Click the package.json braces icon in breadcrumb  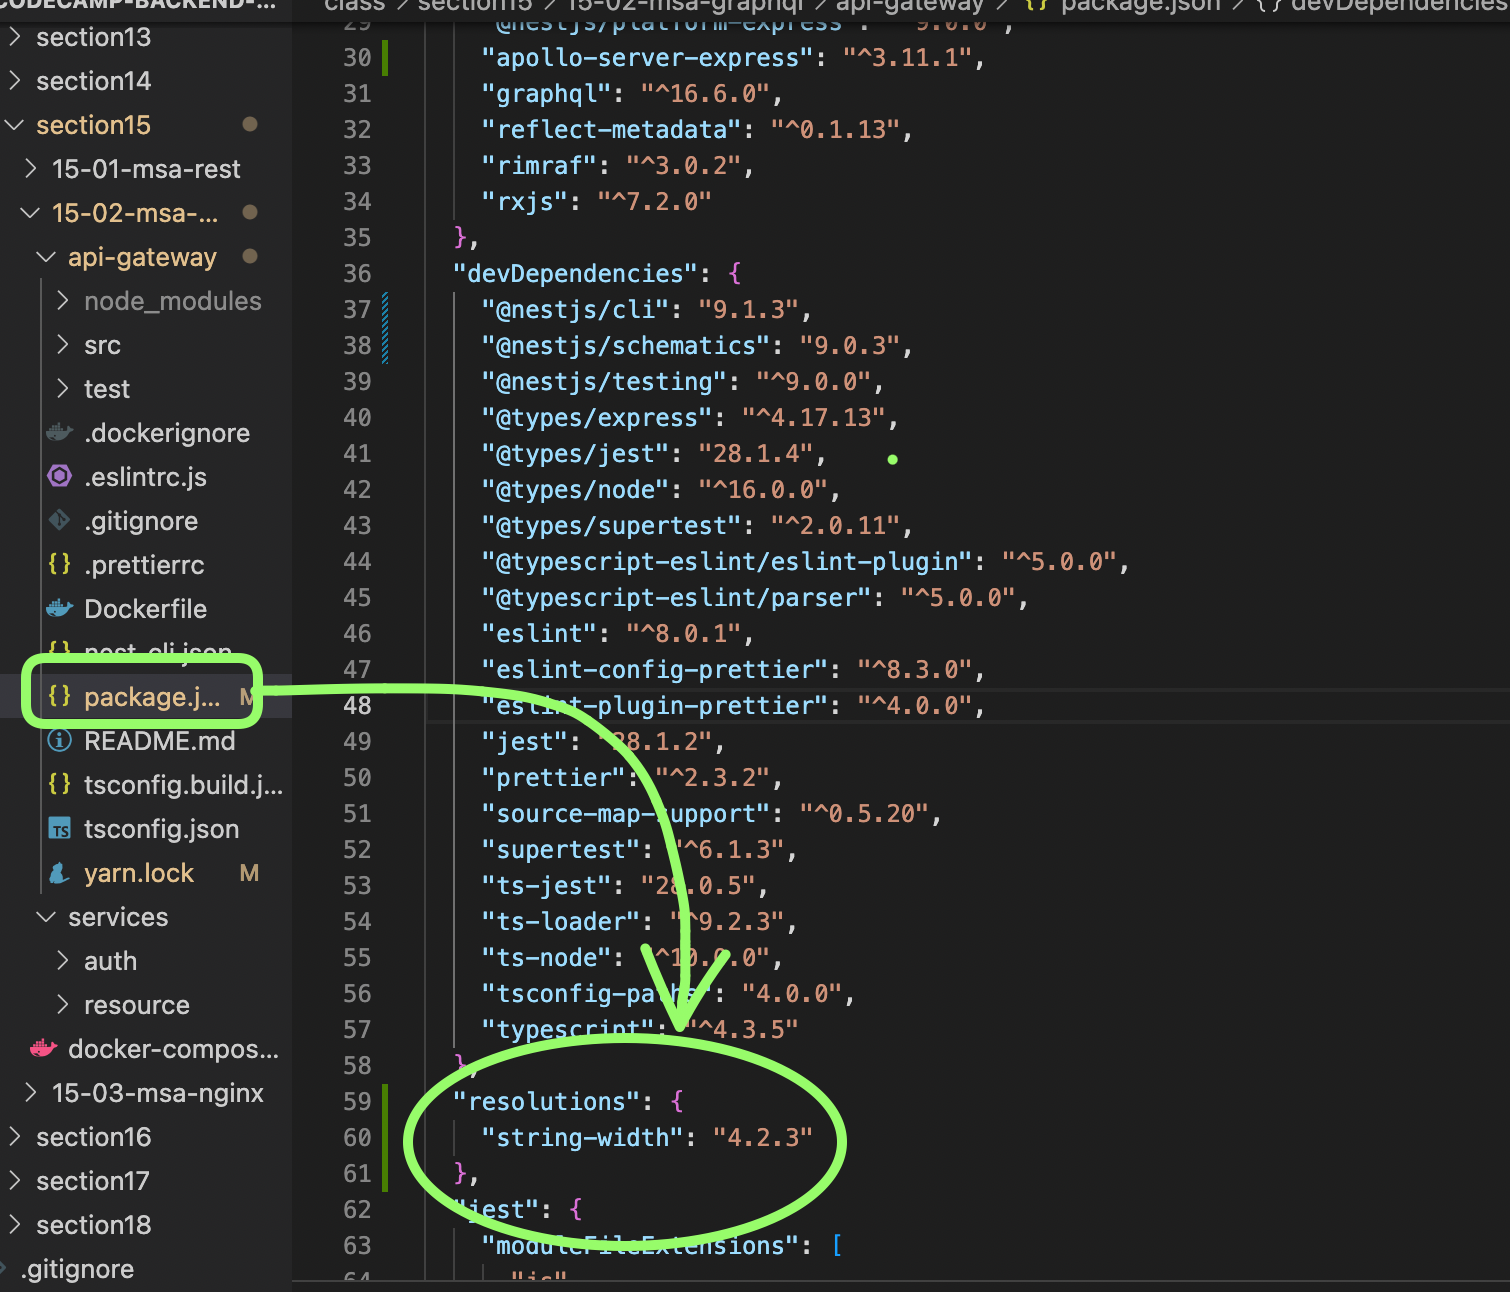(1036, 5)
